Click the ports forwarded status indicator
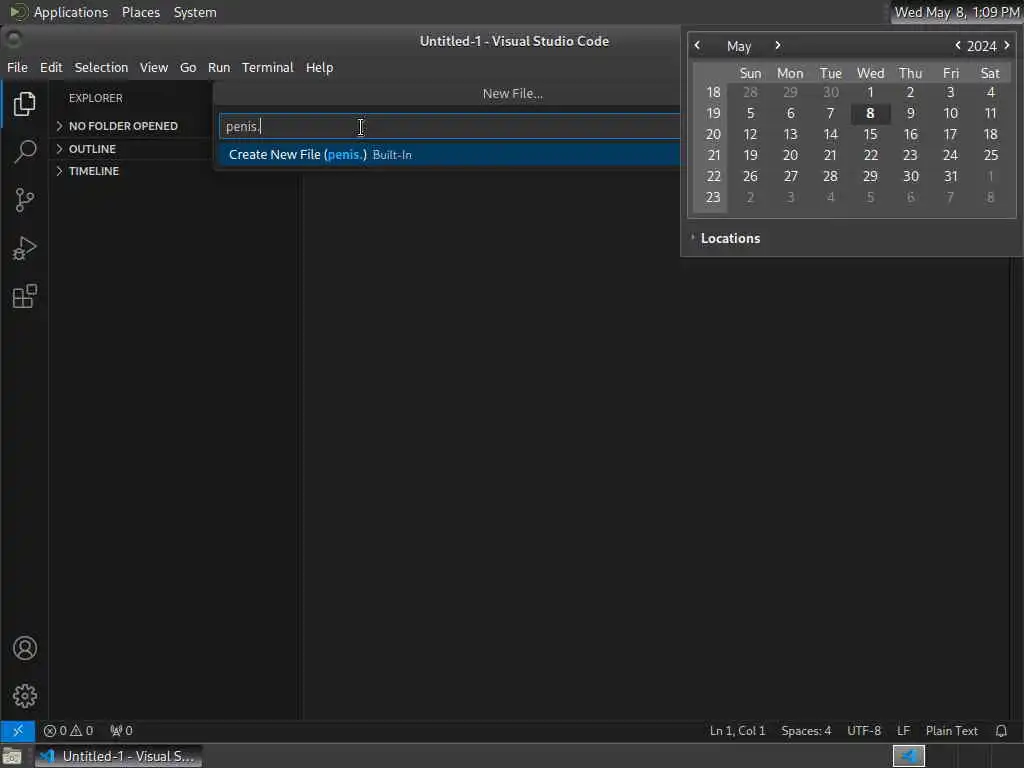The width and height of the screenshot is (1024, 768). pos(121,731)
